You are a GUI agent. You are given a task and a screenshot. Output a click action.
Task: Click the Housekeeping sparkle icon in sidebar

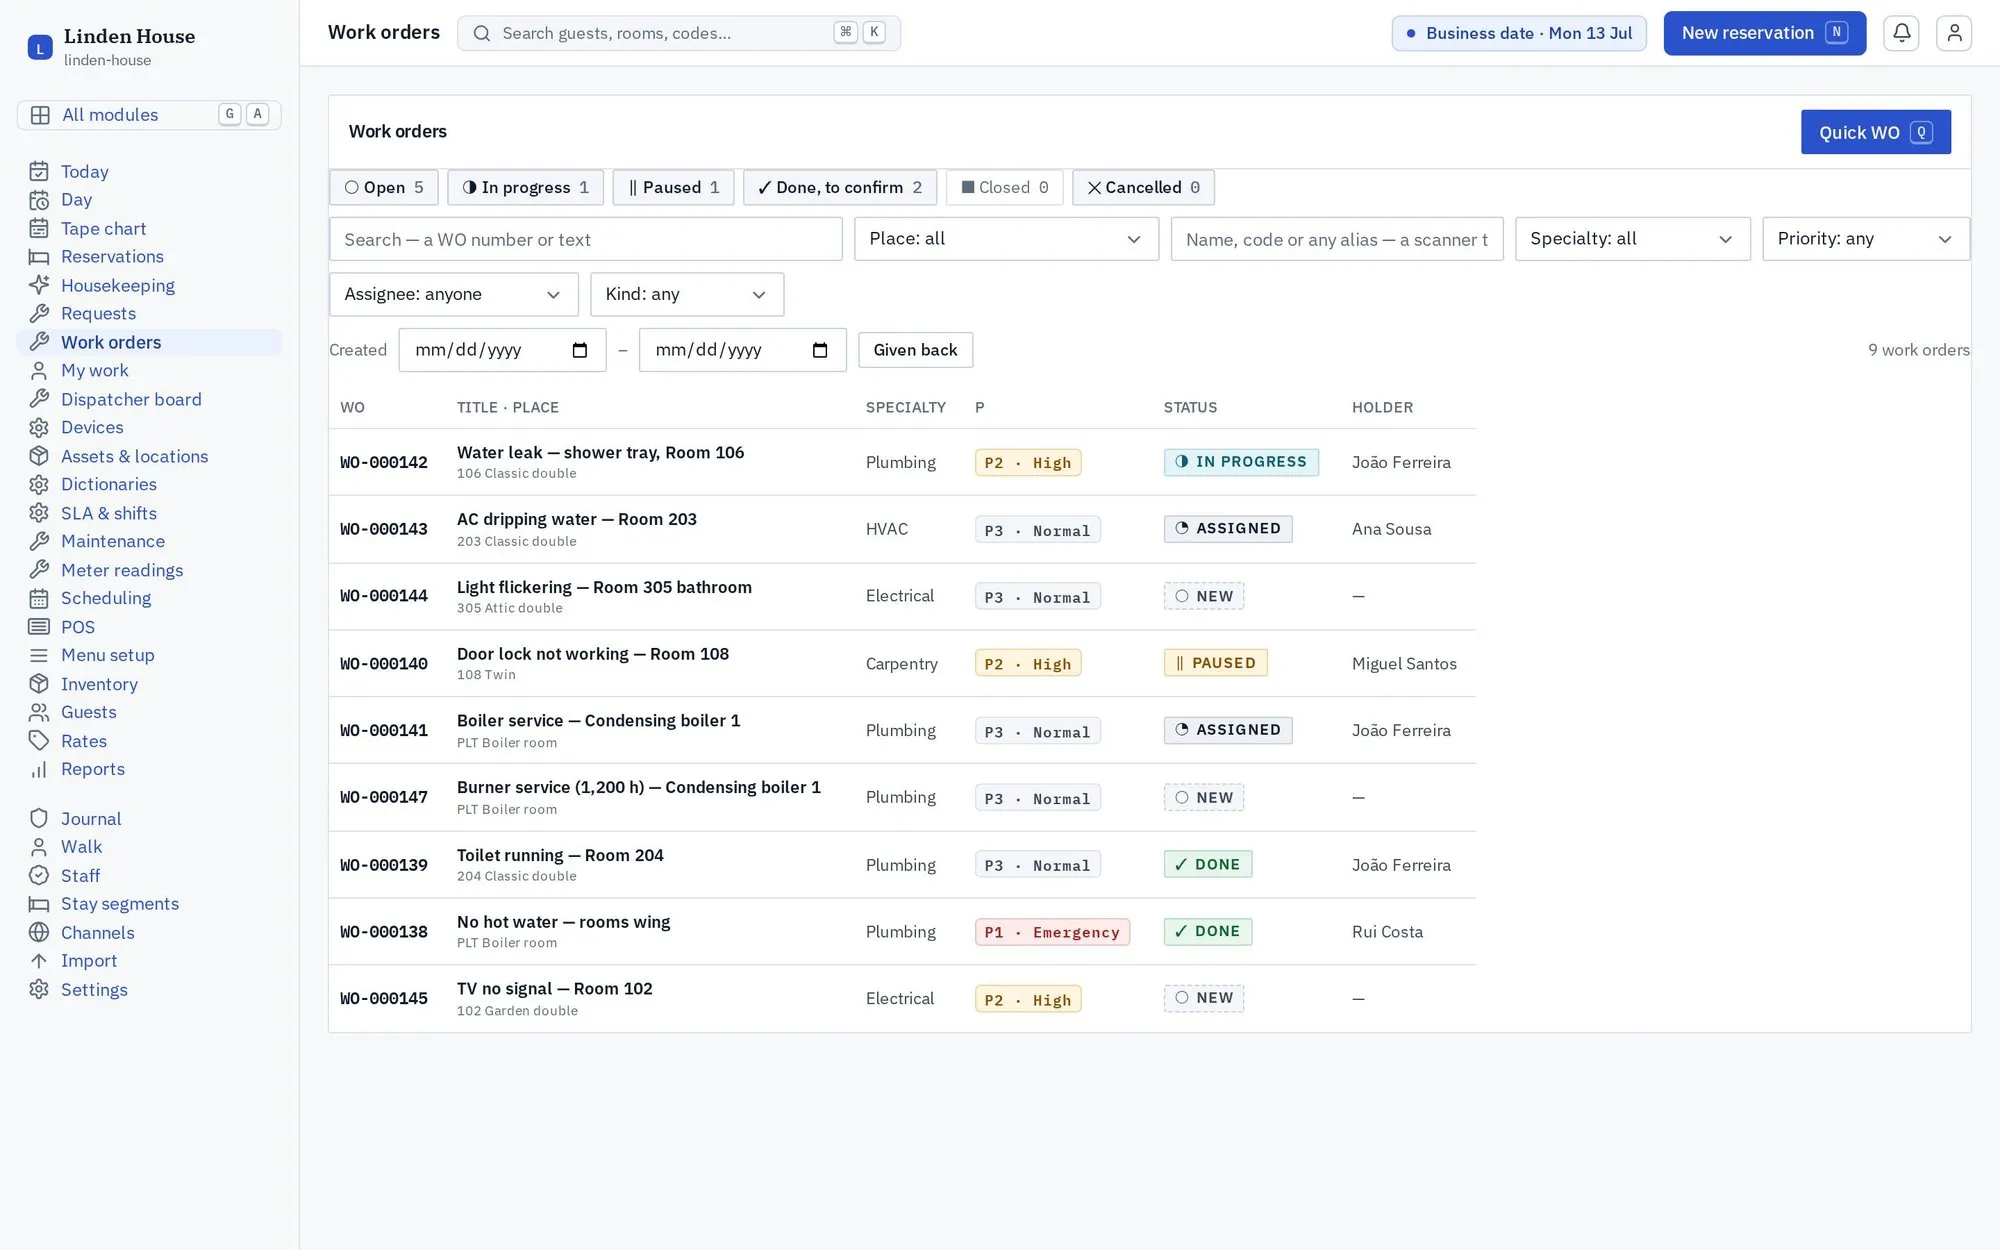click(x=39, y=285)
